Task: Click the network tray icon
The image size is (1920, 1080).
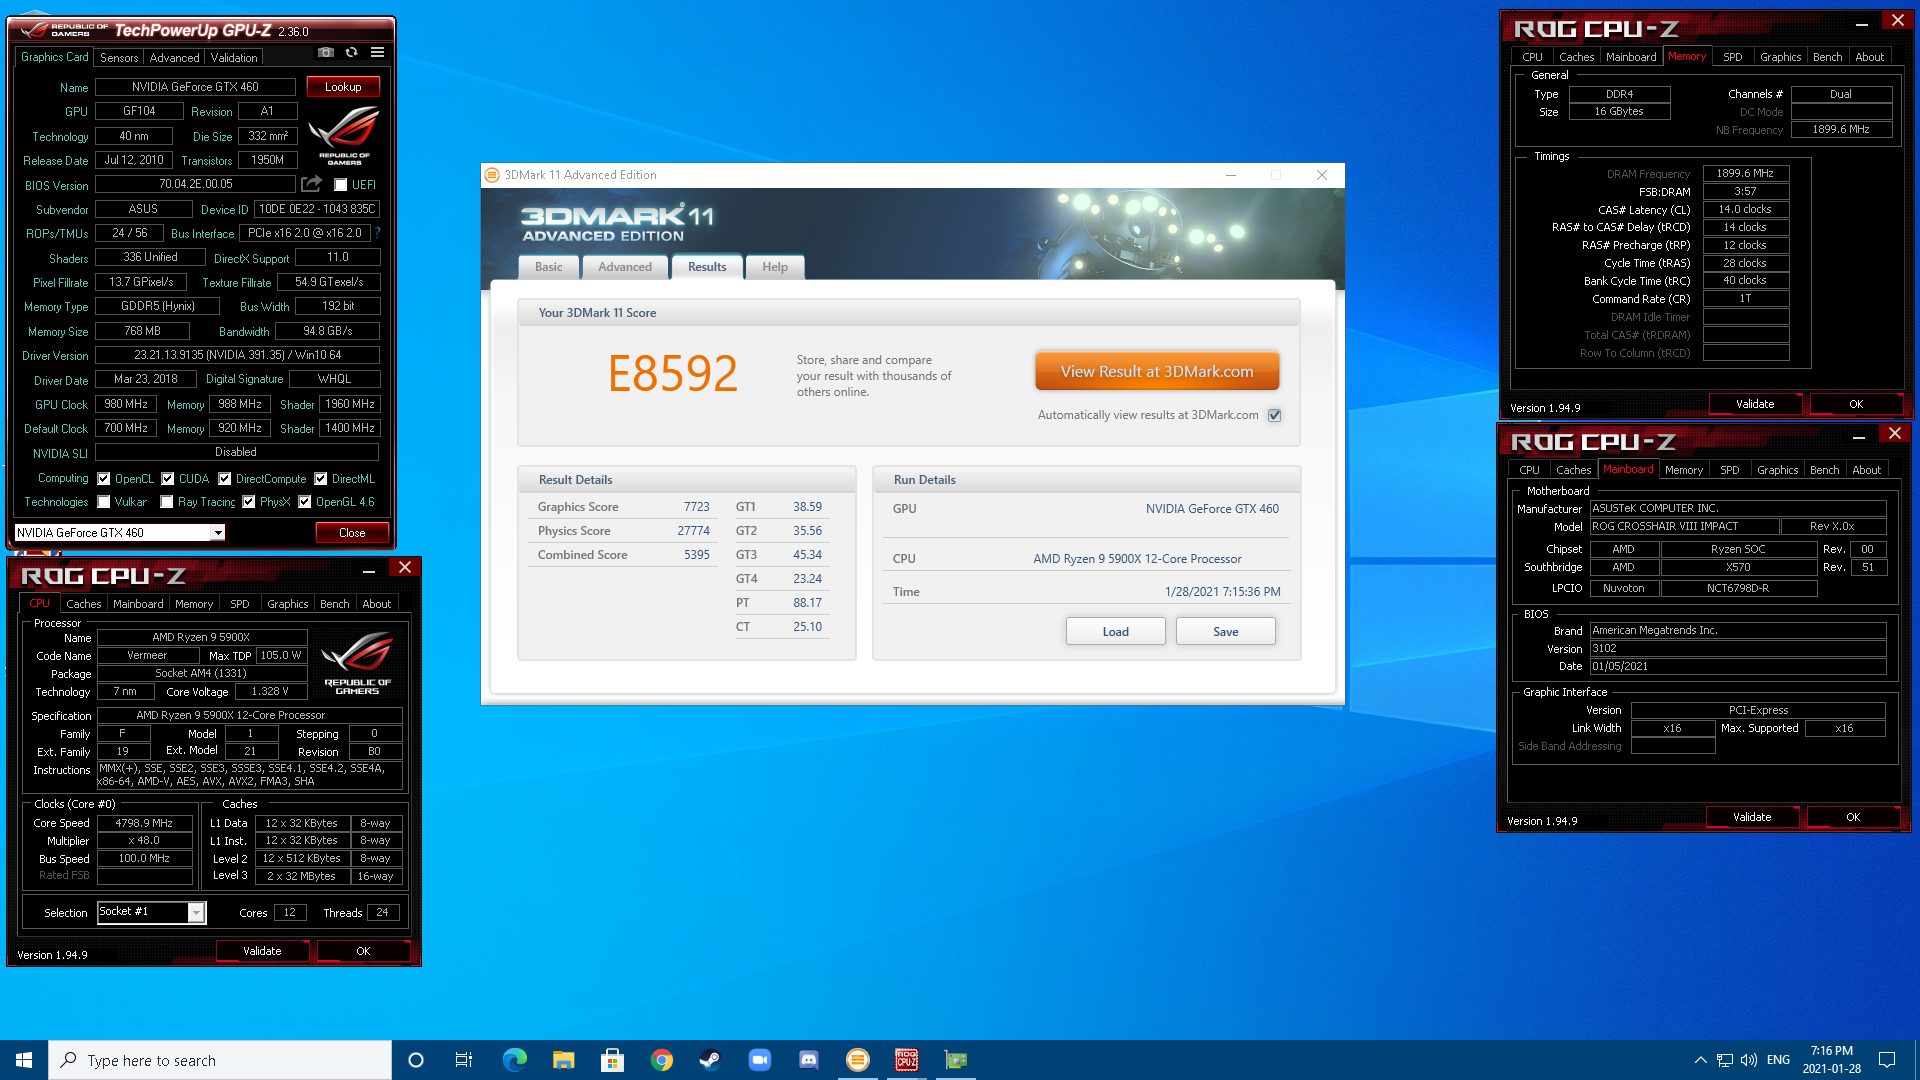Action: 1725,1060
